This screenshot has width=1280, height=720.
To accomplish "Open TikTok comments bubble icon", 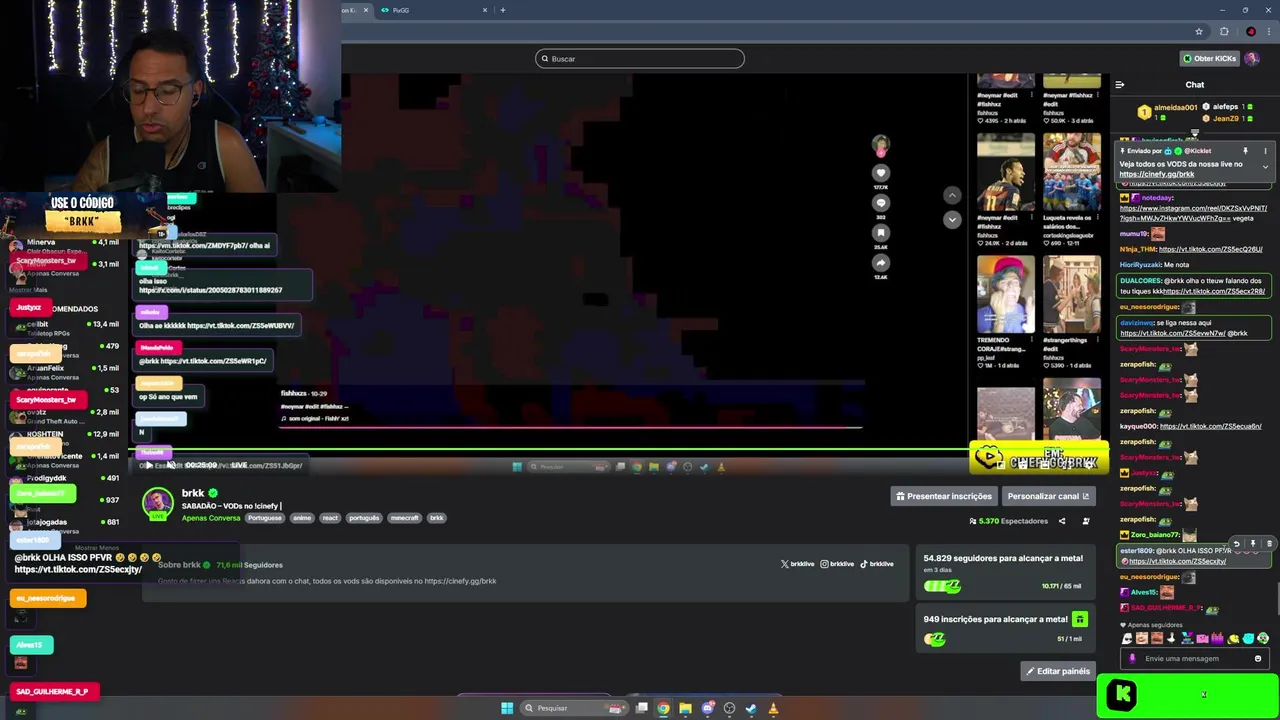I will 881,203.
